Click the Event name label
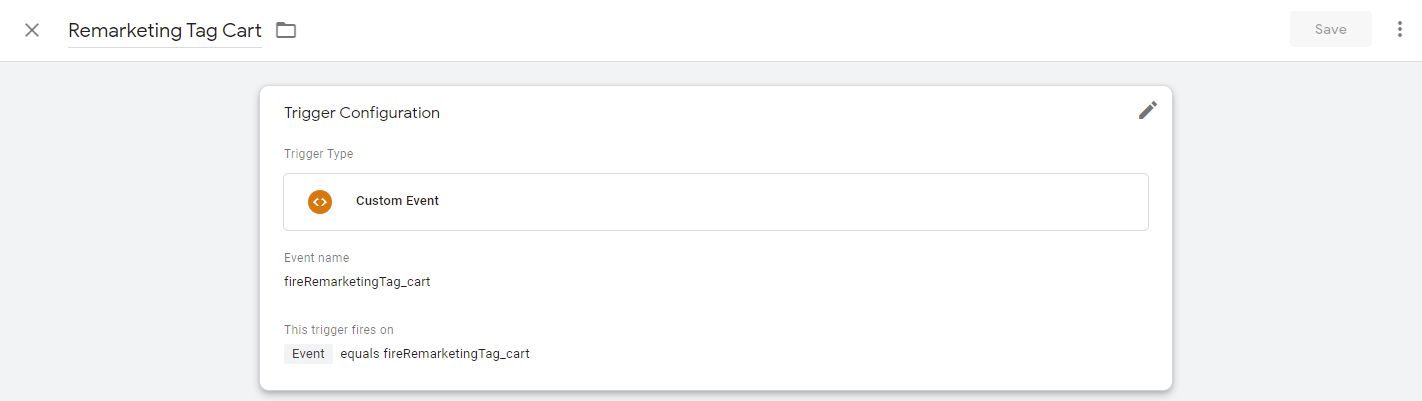 pos(316,258)
